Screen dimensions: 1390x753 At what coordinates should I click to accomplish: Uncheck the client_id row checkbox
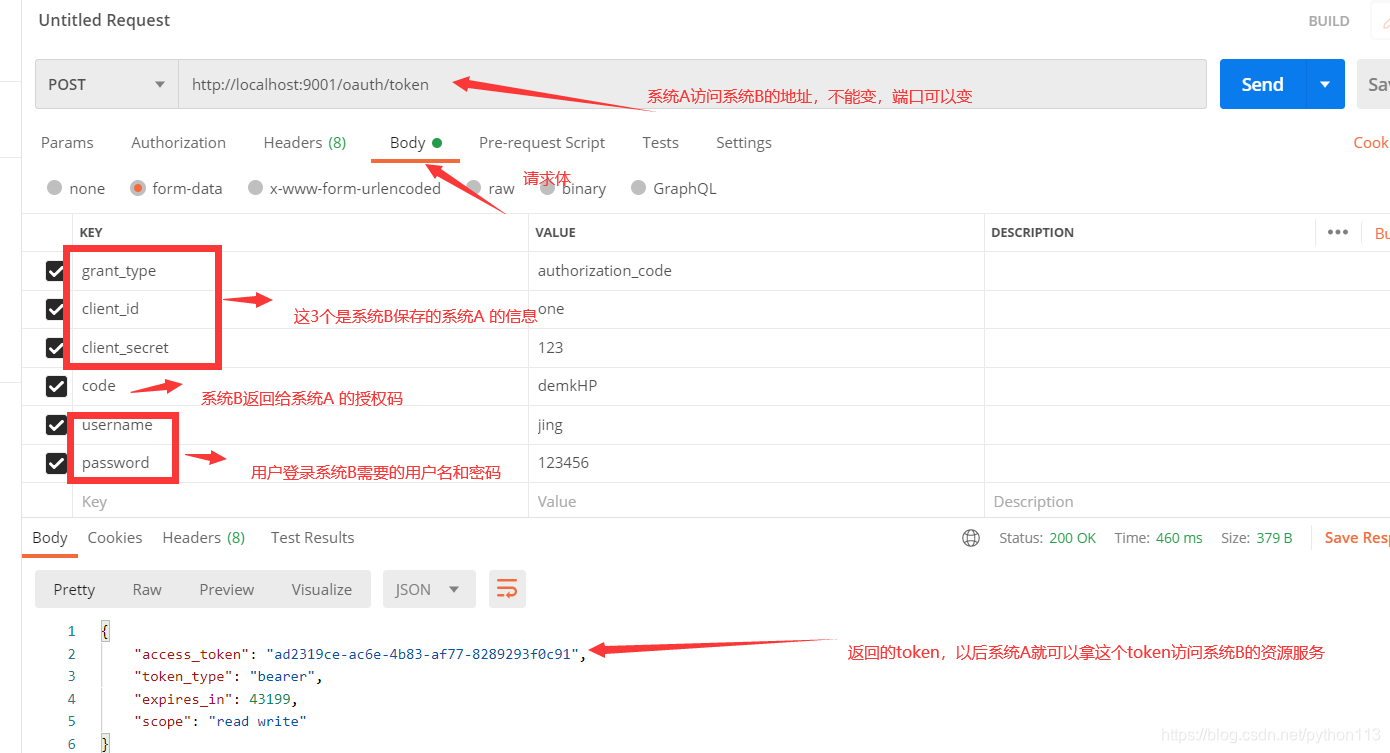click(x=56, y=309)
